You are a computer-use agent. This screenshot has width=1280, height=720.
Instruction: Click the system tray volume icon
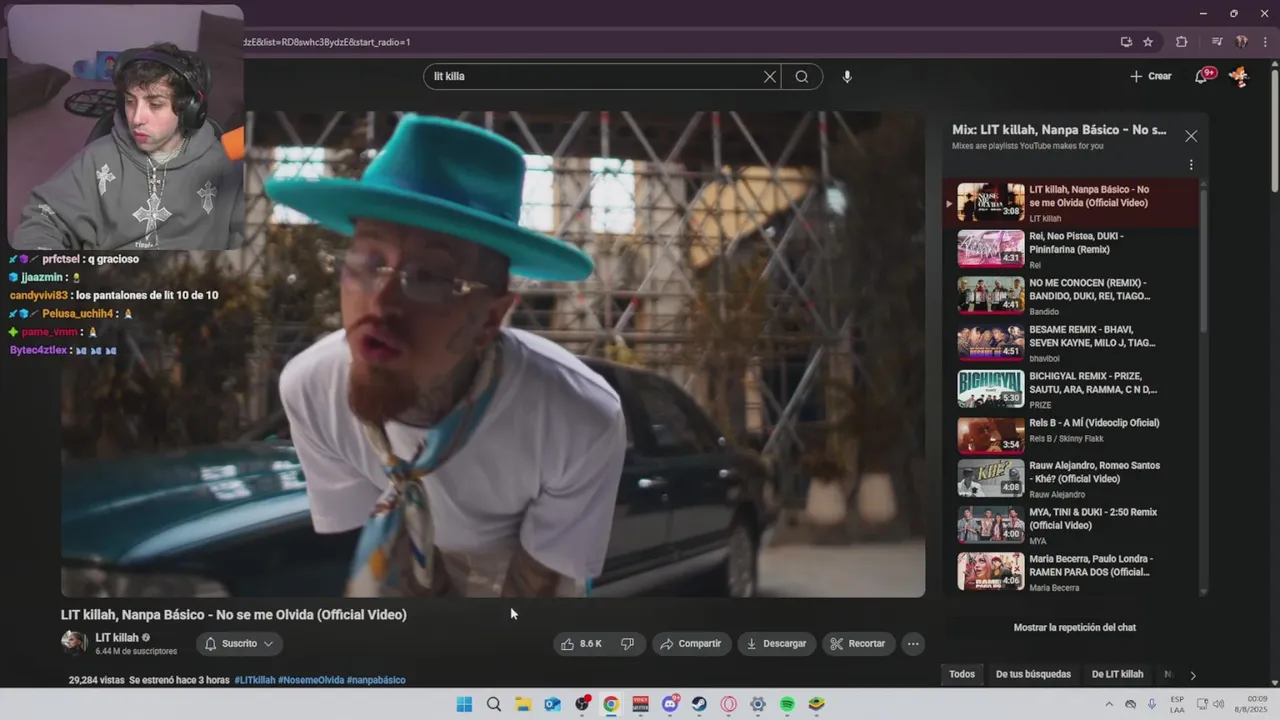1220,704
